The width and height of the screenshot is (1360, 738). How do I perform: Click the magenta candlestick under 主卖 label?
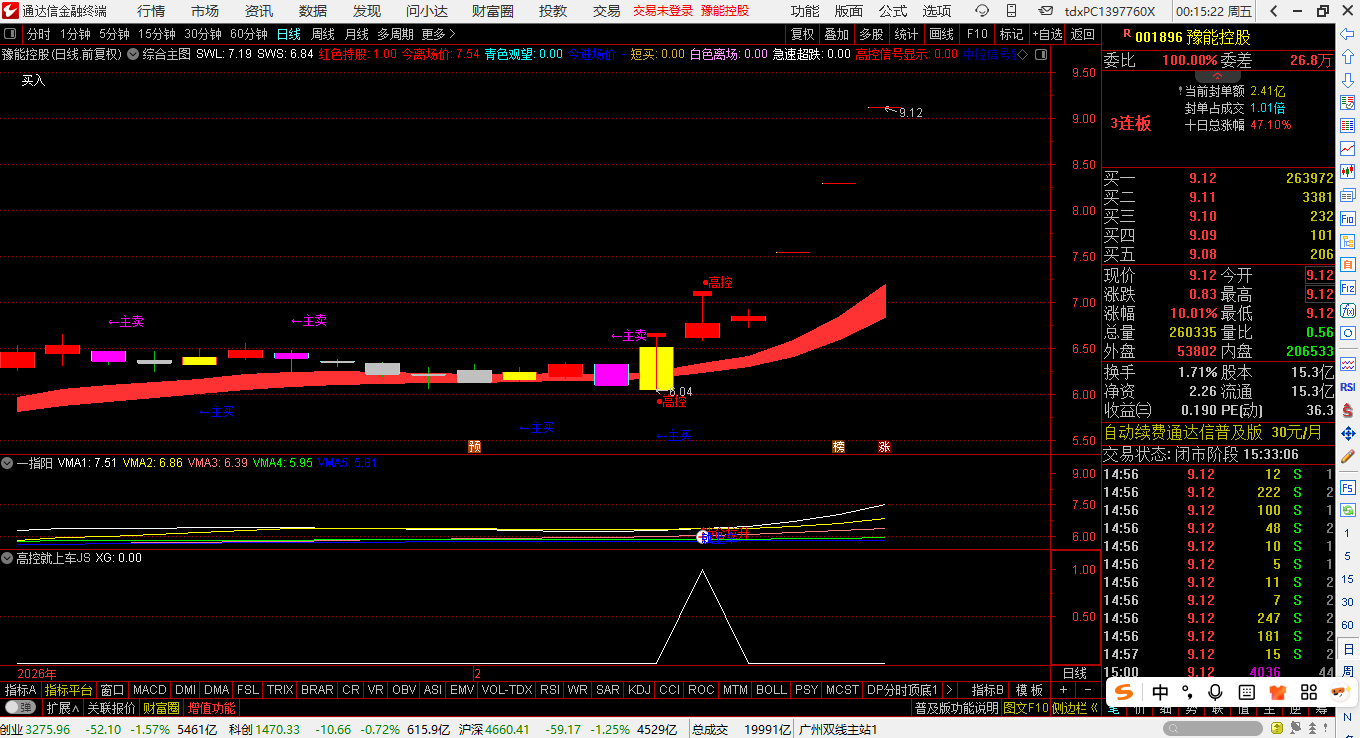pos(610,374)
